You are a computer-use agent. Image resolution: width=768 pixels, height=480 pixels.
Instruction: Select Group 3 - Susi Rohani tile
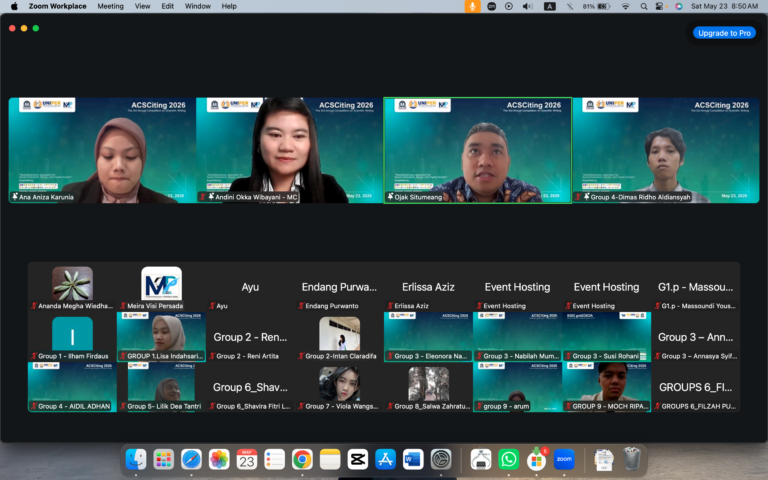606,337
